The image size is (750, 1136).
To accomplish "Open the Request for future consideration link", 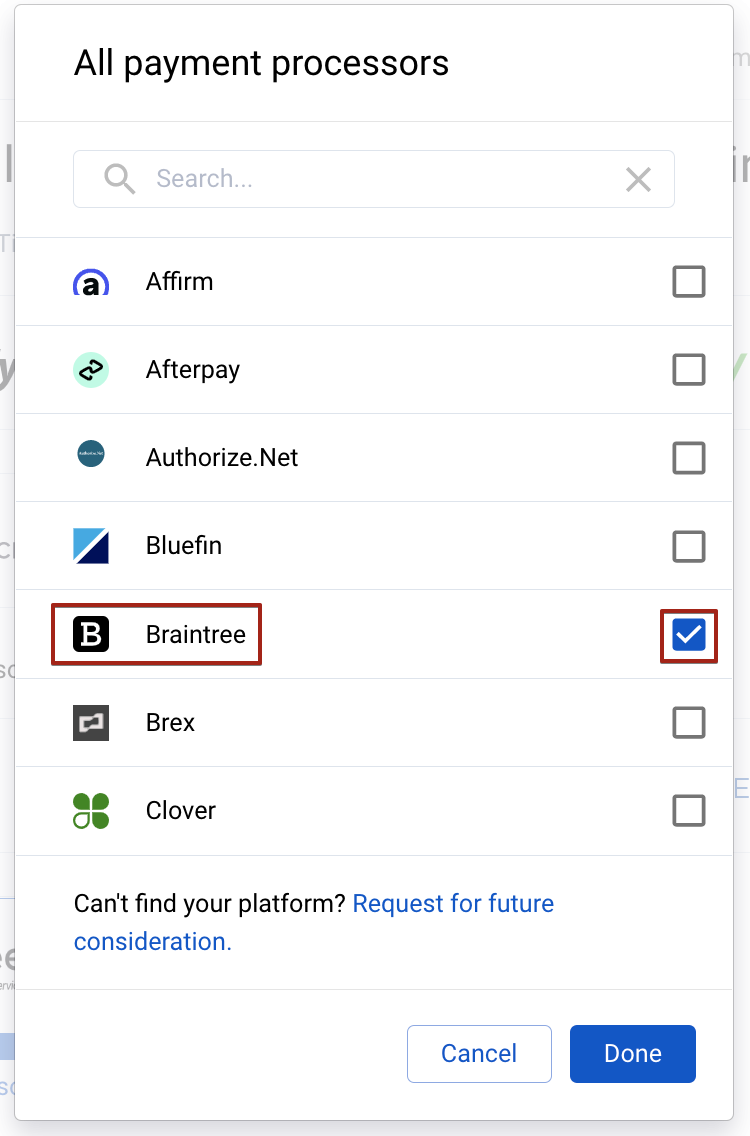I will pyautogui.click(x=452, y=903).
